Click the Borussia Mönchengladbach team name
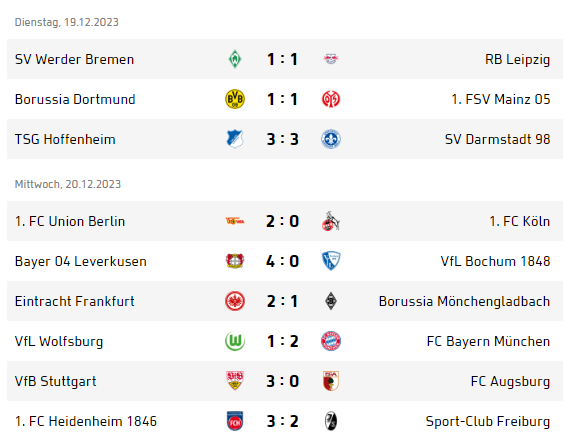The height and width of the screenshot is (438, 563). click(464, 301)
